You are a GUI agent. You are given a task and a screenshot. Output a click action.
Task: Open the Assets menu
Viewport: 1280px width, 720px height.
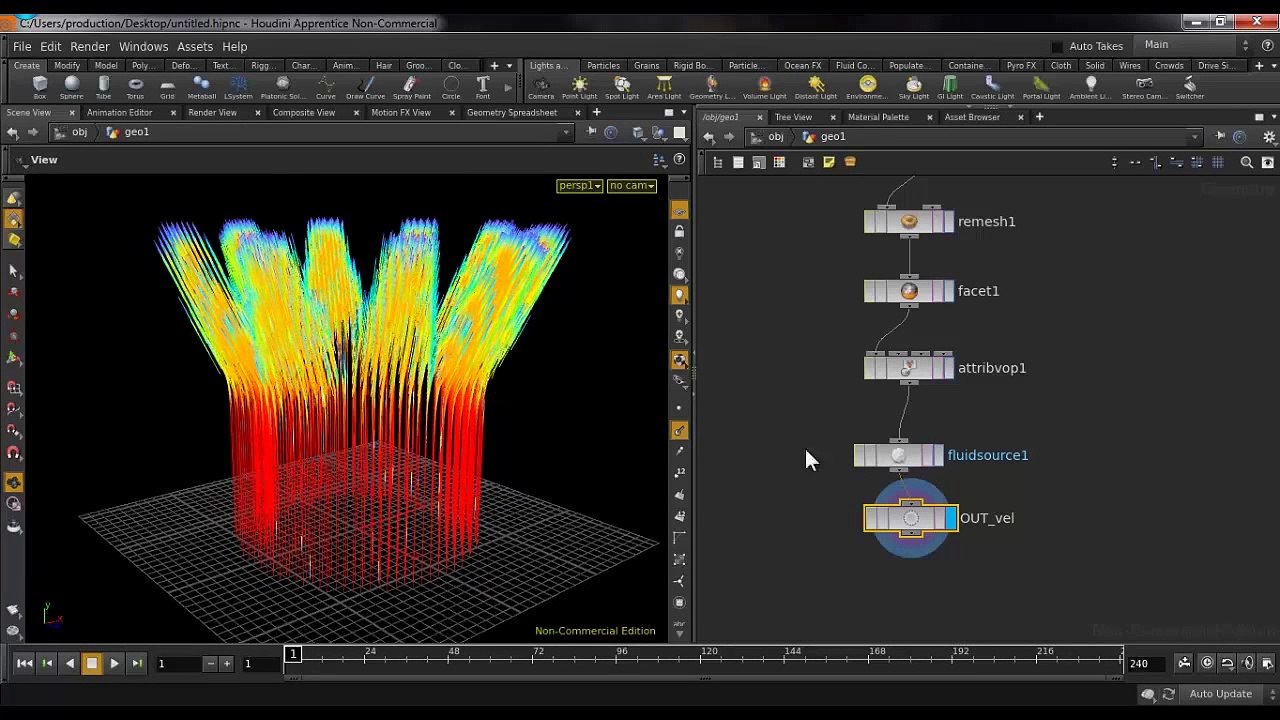[195, 46]
